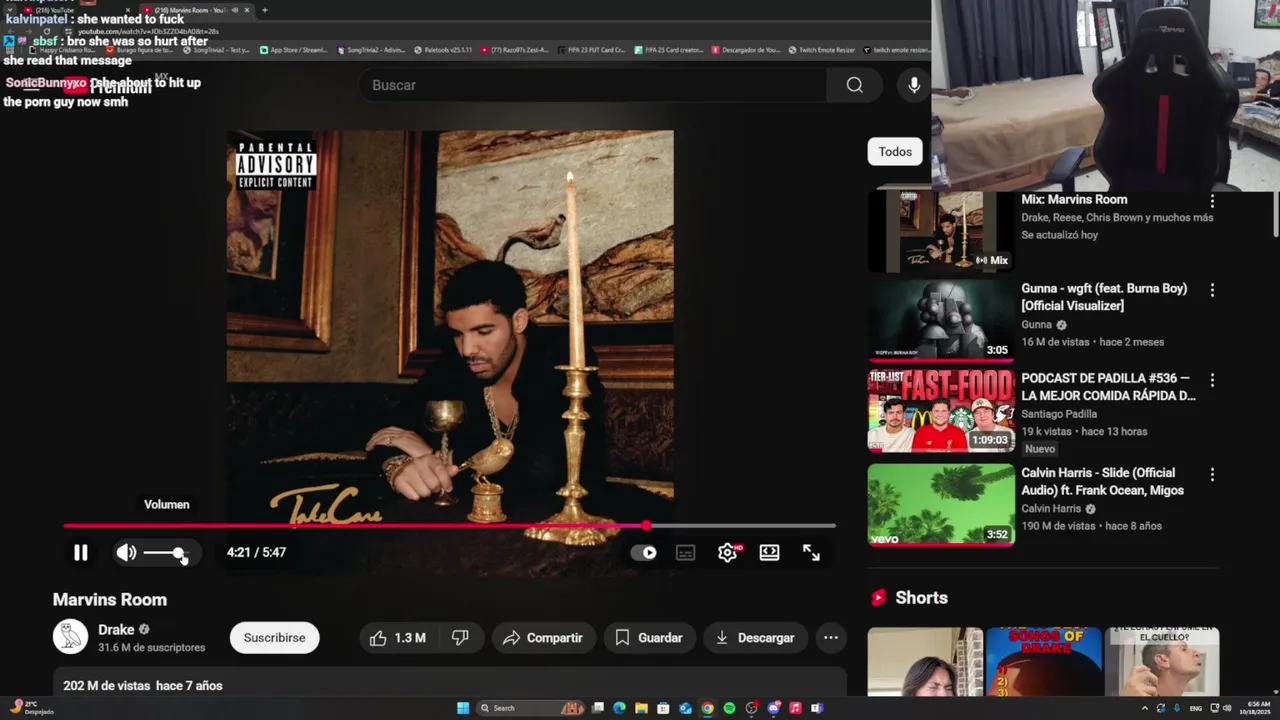Open Microsoft Edge from the taskbar
1280x720 pixels.
point(619,708)
